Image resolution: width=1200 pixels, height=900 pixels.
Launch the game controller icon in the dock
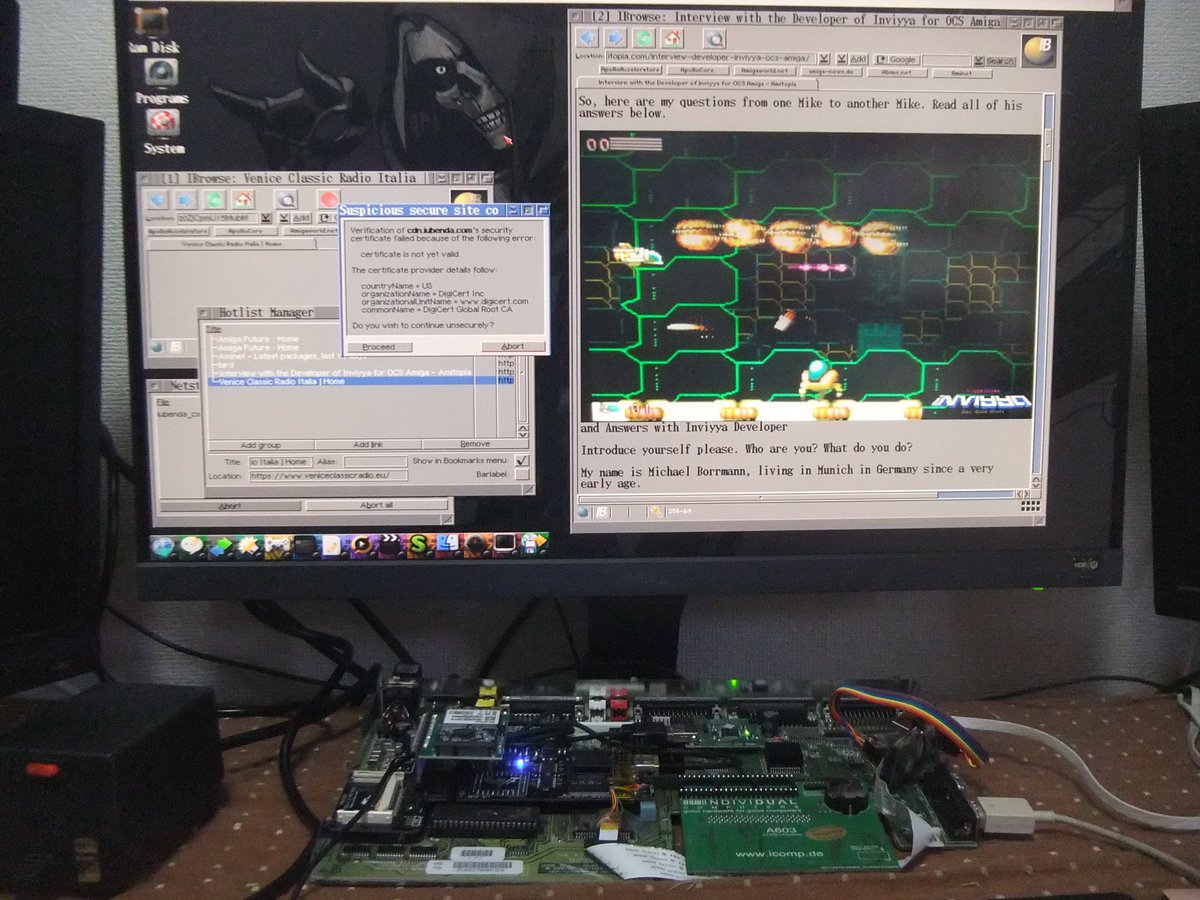click(277, 546)
